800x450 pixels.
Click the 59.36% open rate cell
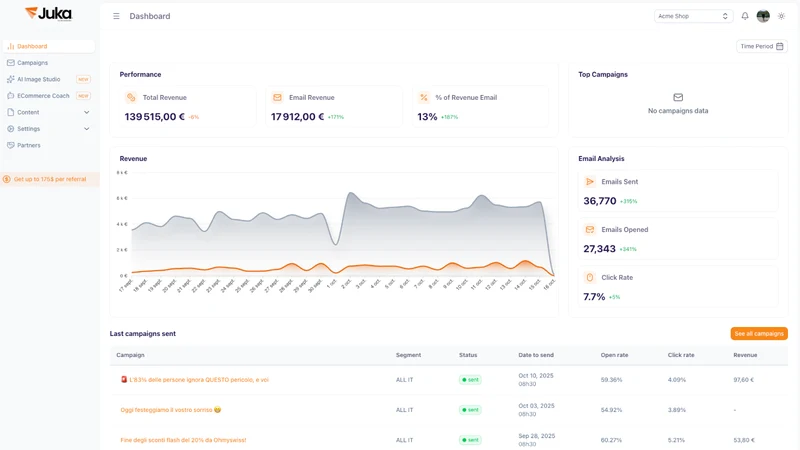point(611,380)
